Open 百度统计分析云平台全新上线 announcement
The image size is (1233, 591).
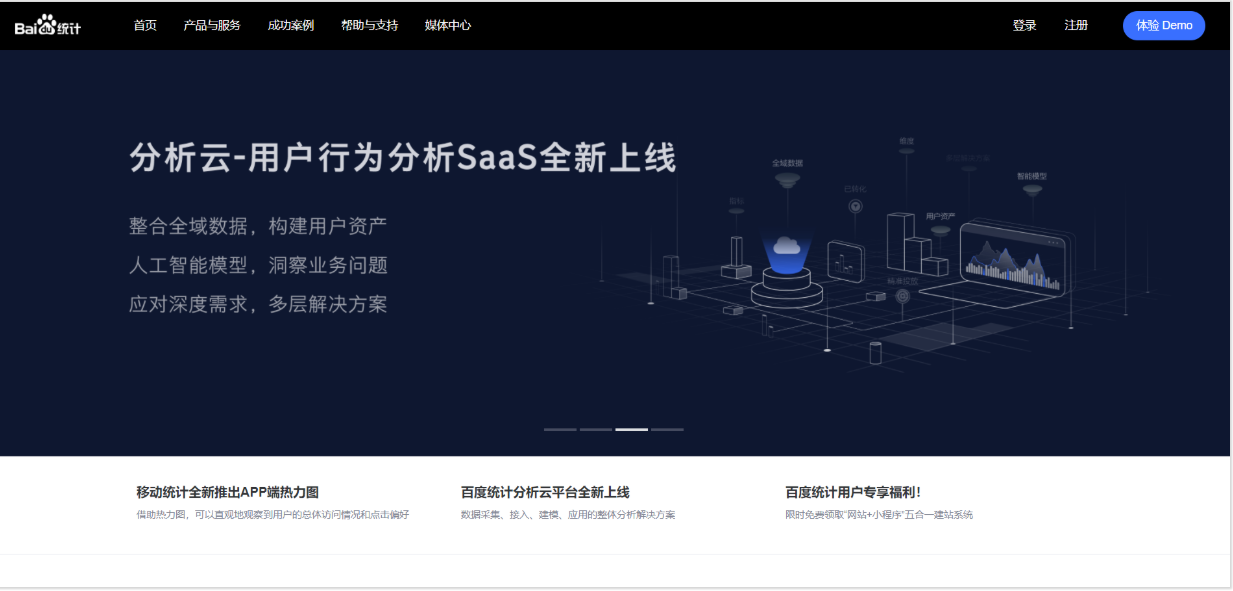coord(545,492)
